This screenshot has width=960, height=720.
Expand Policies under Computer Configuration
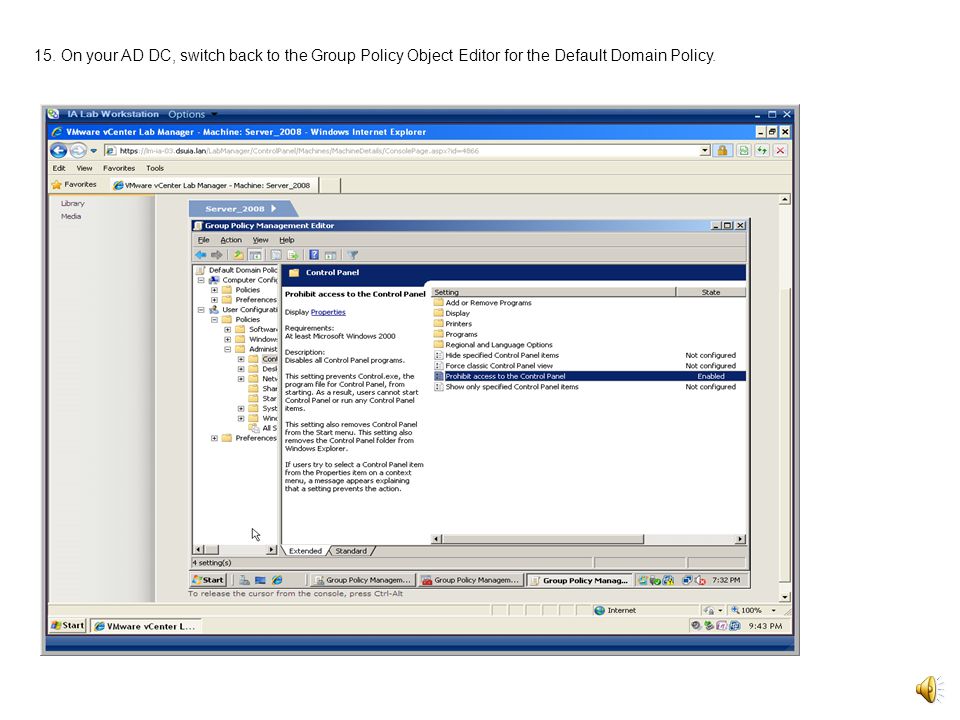[x=214, y=290]
